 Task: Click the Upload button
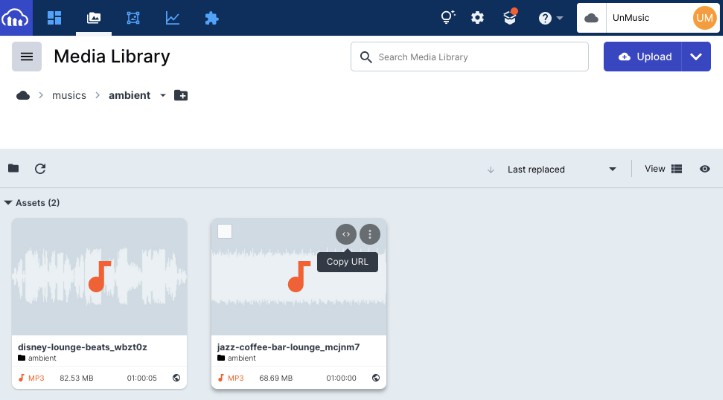644,57
